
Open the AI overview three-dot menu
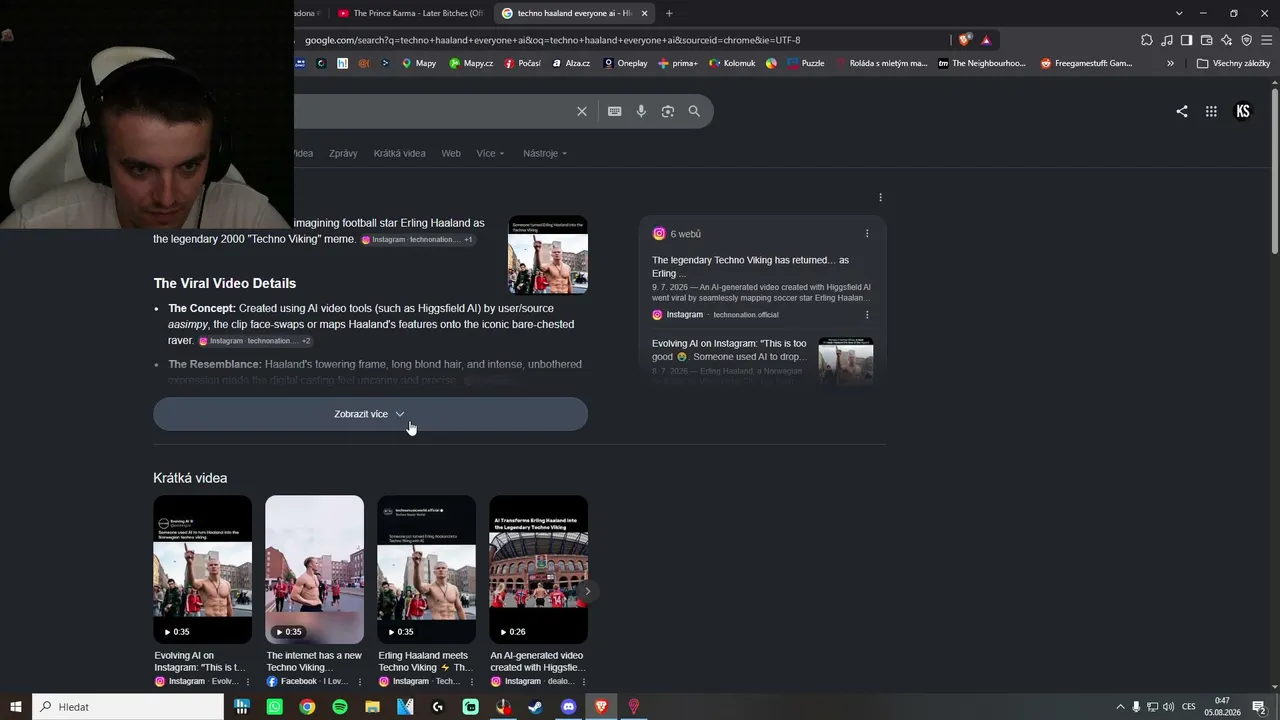880,197
